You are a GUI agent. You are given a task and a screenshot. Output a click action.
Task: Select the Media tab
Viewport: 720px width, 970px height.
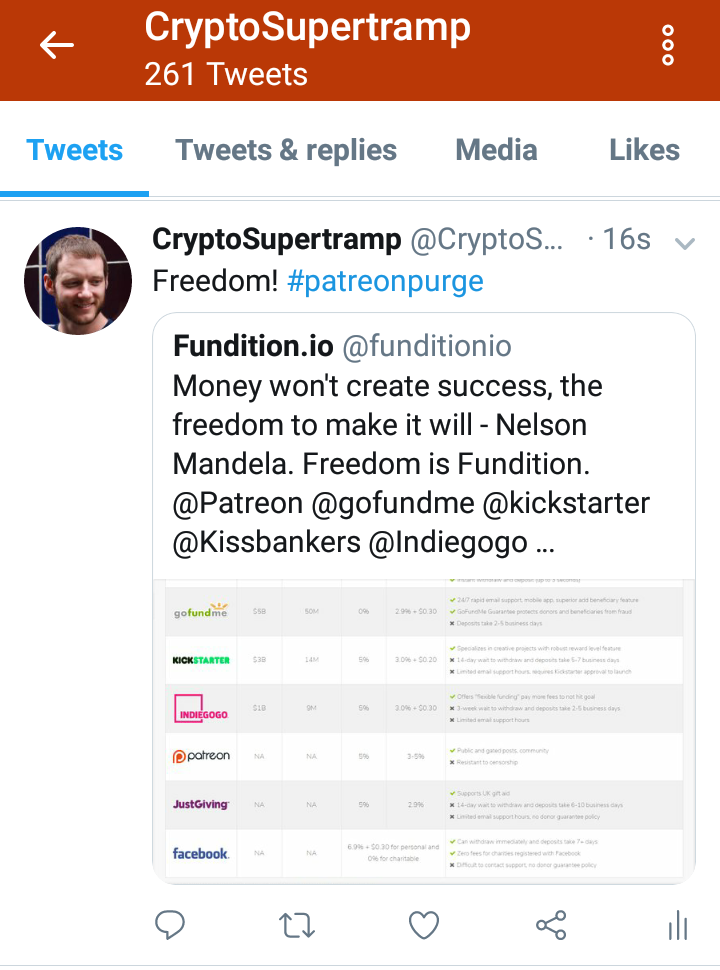496,151
